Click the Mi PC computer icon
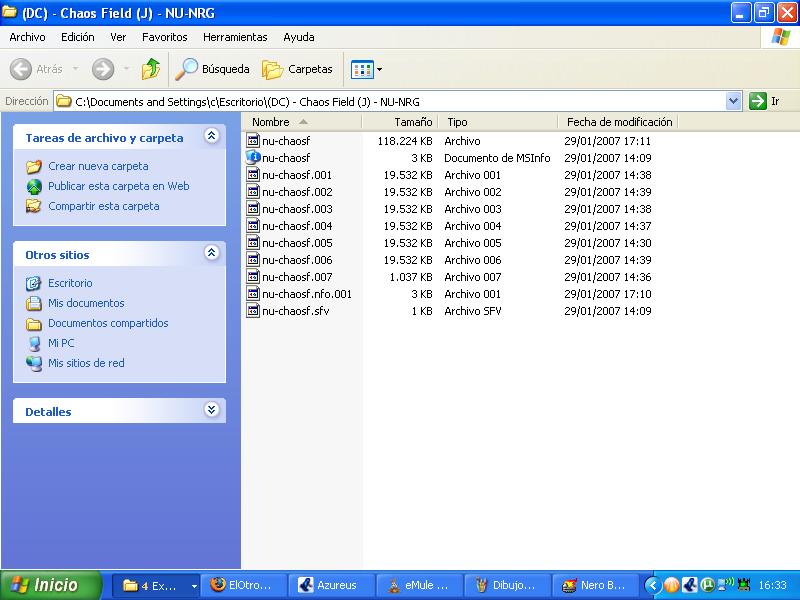Screen dimensions: 800x600 34,343
